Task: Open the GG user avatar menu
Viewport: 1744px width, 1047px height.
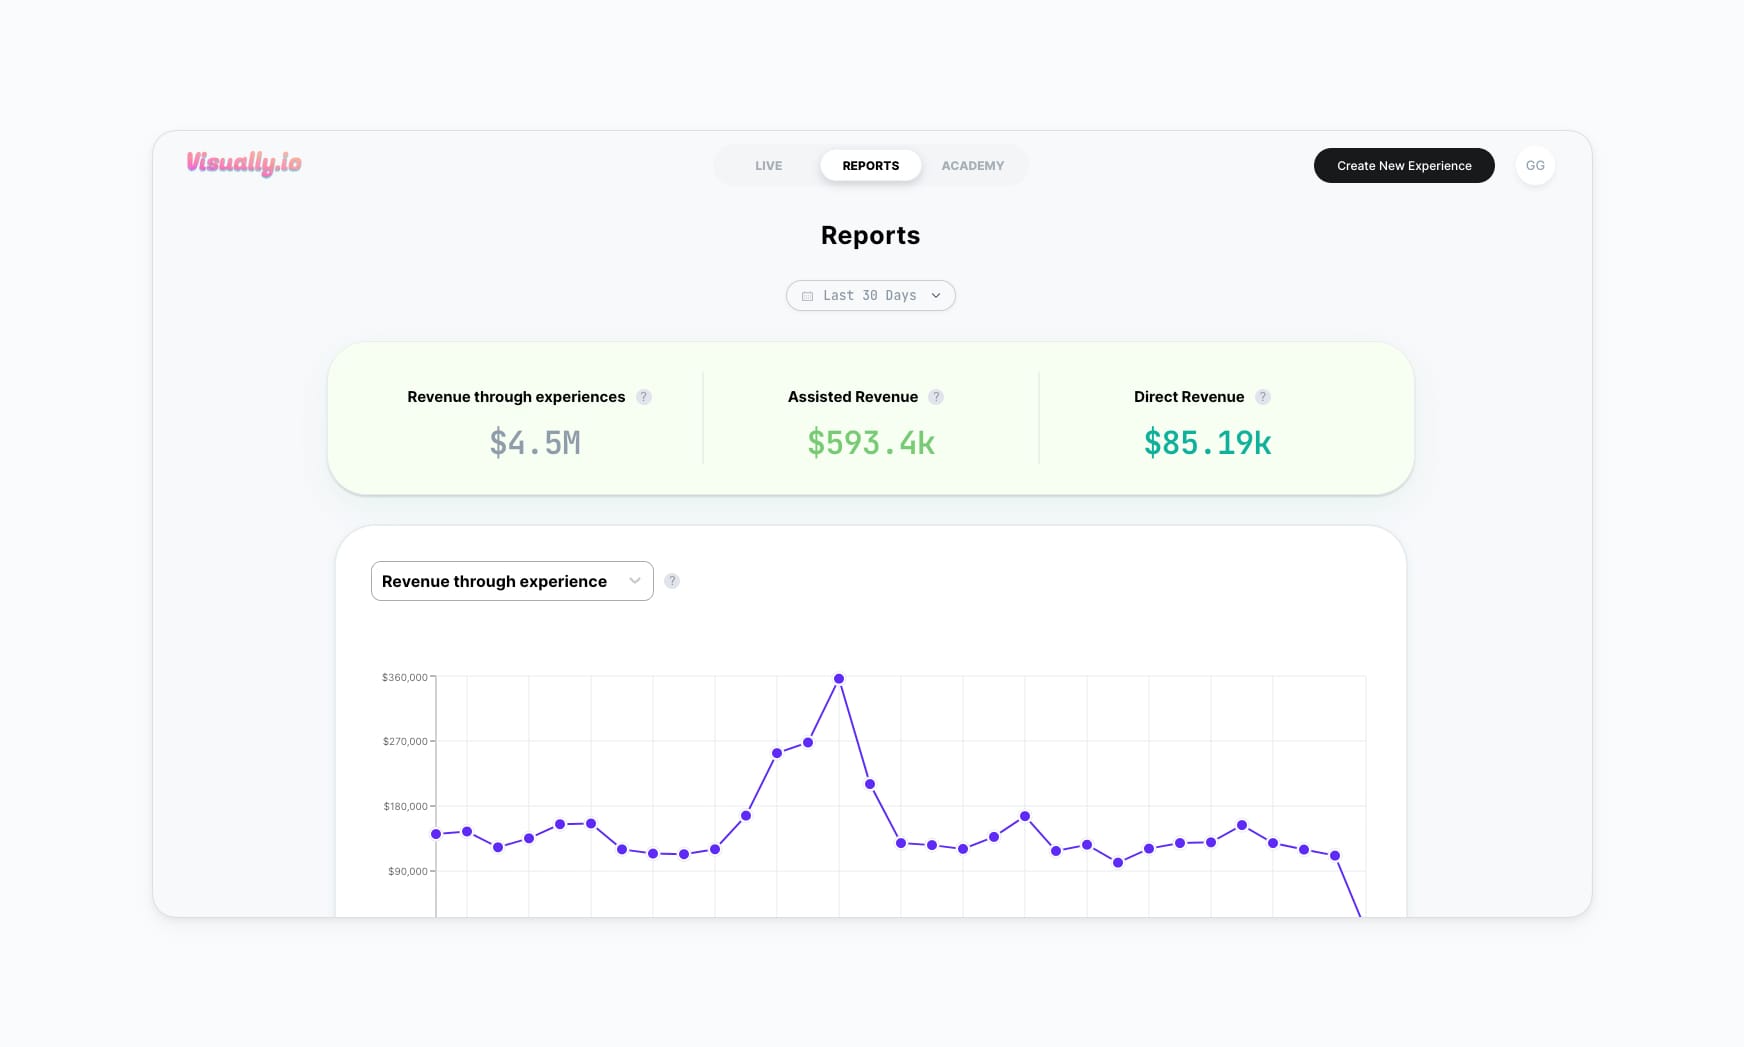Action: coord(1535,166)
